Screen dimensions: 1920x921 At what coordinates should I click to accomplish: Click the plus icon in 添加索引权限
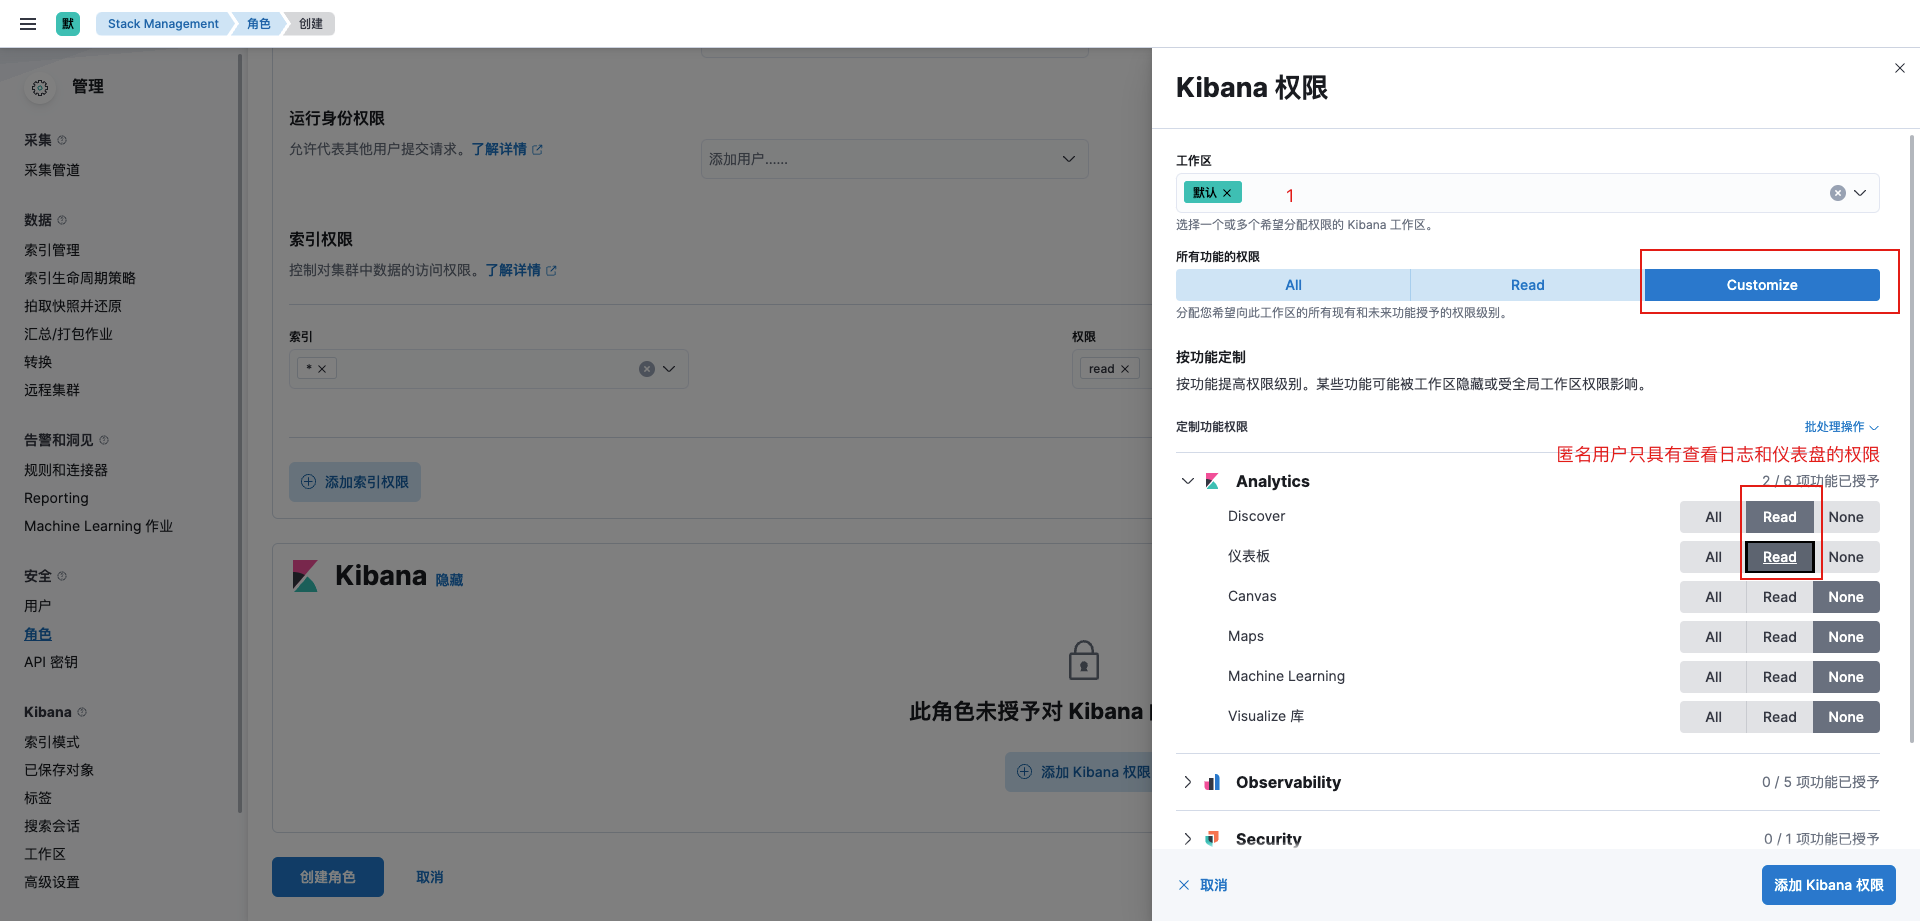tap(309, 482)
